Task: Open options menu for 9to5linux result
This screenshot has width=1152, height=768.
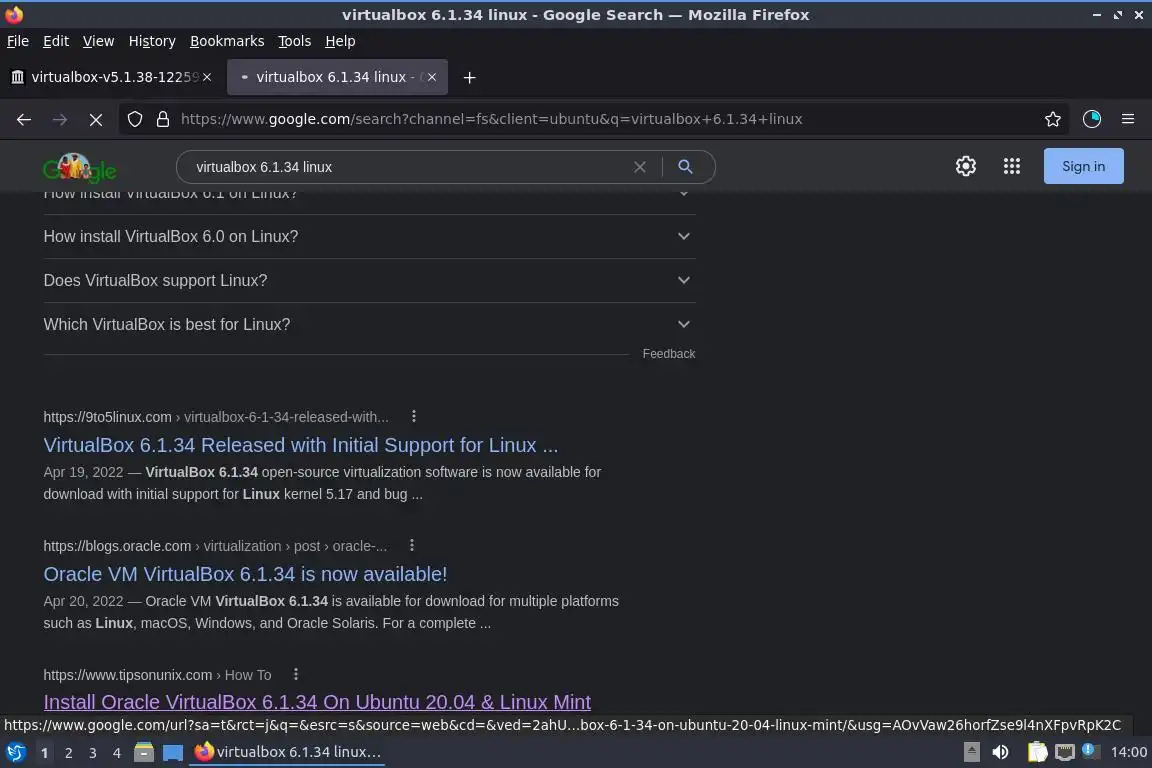Action: (414, 417)
